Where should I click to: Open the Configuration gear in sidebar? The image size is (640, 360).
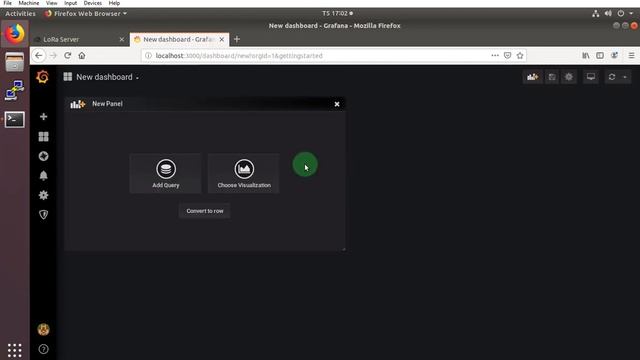pos(43,195)
